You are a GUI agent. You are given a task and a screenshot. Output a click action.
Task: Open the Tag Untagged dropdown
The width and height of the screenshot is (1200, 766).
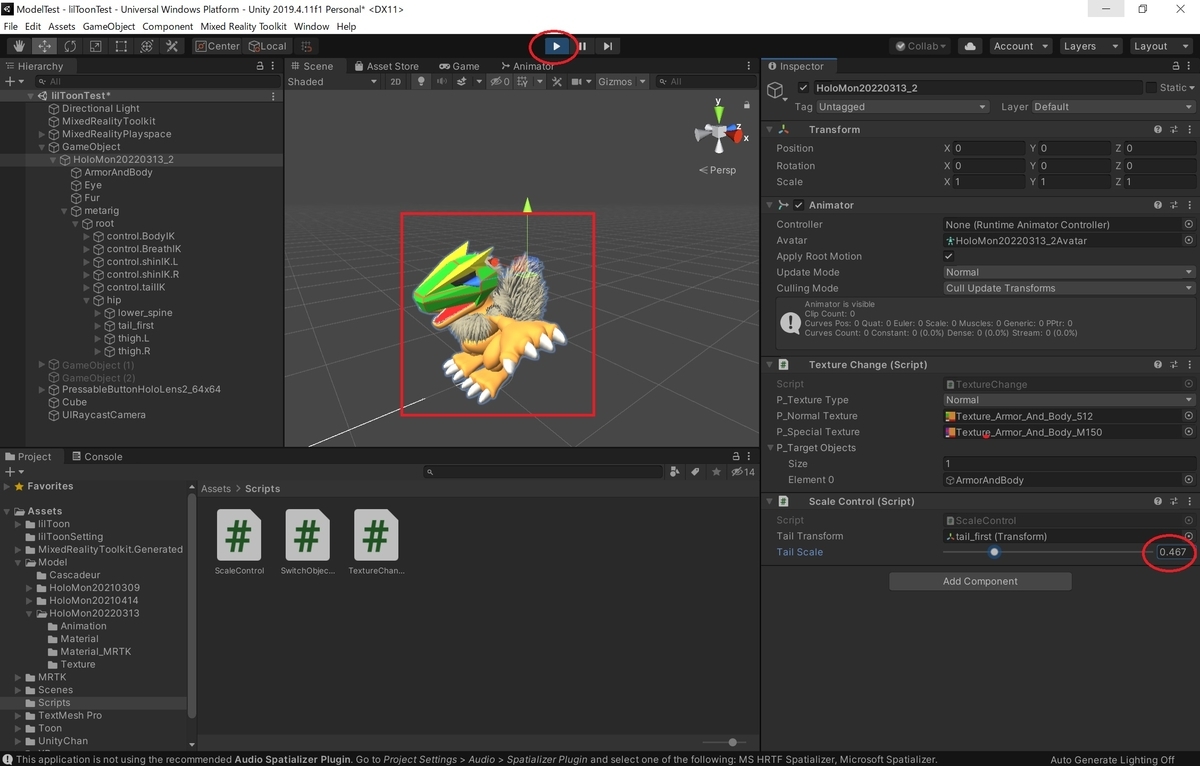tap(902, 107)
